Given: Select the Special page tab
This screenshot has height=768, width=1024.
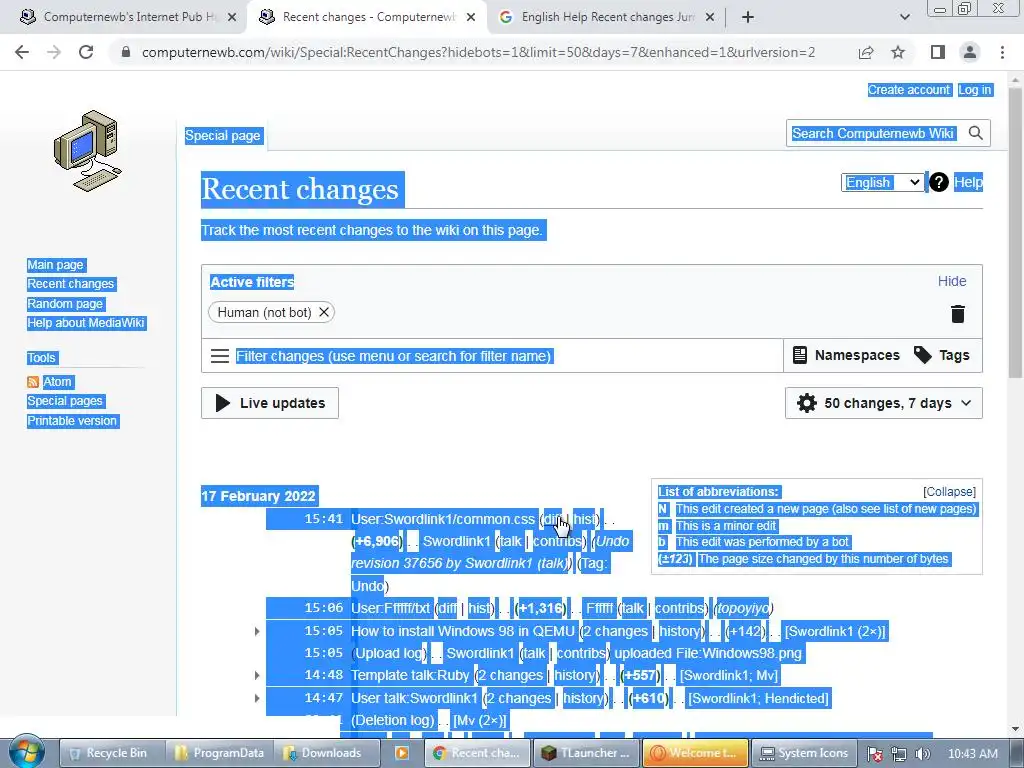Looking at the screenshot, I should point(223,136).
